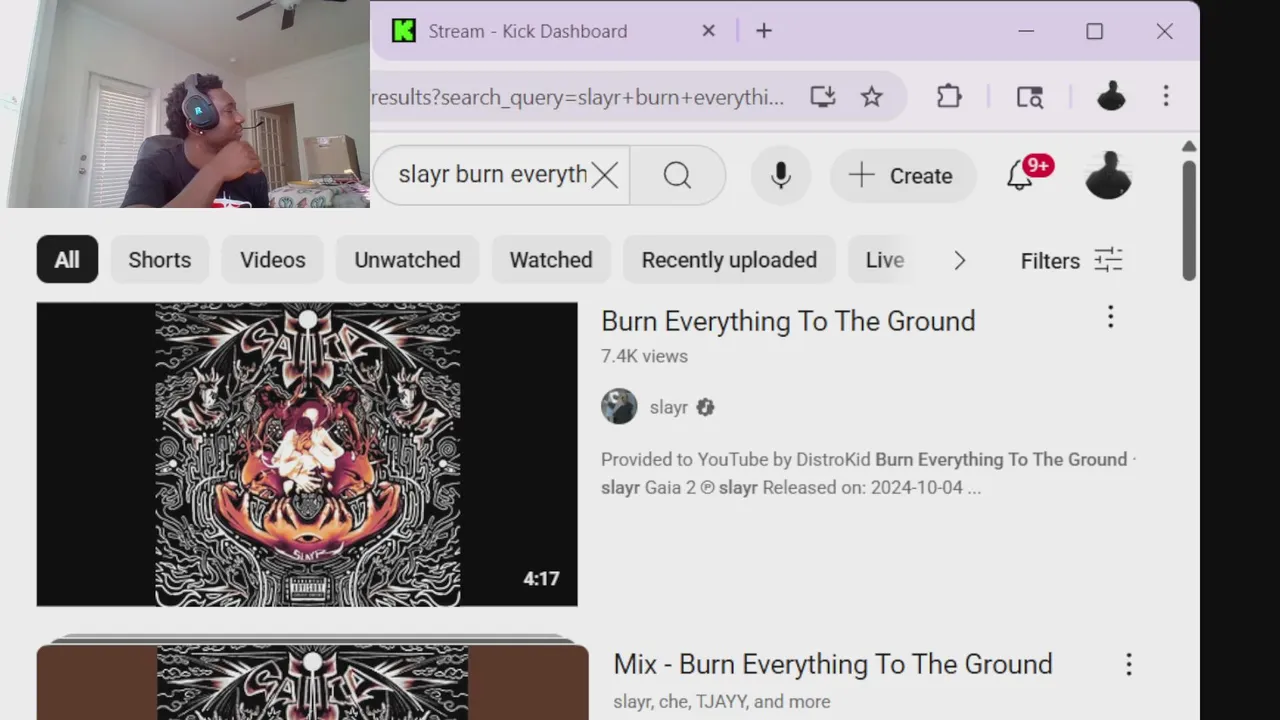Open options menu for Burn Everything To The Ground

click(x=1110, y=318)
